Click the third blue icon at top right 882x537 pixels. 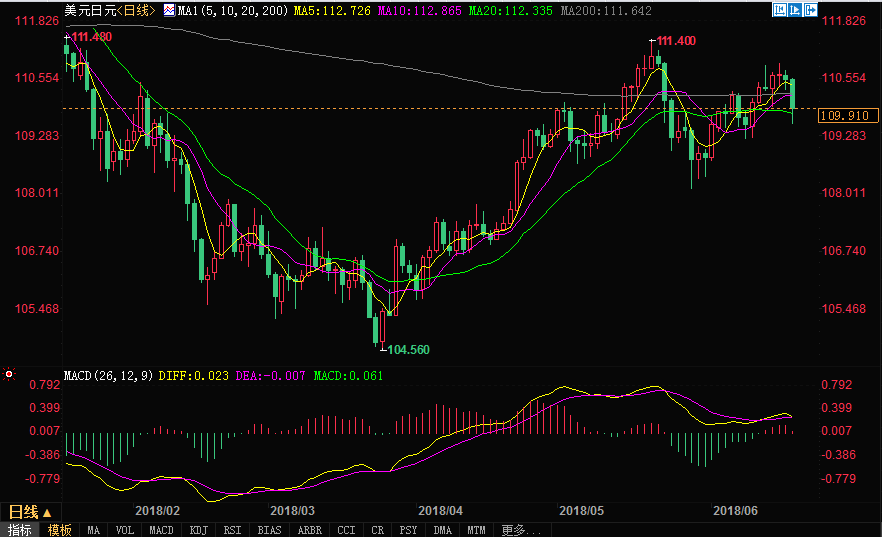(x=809, y=9)
